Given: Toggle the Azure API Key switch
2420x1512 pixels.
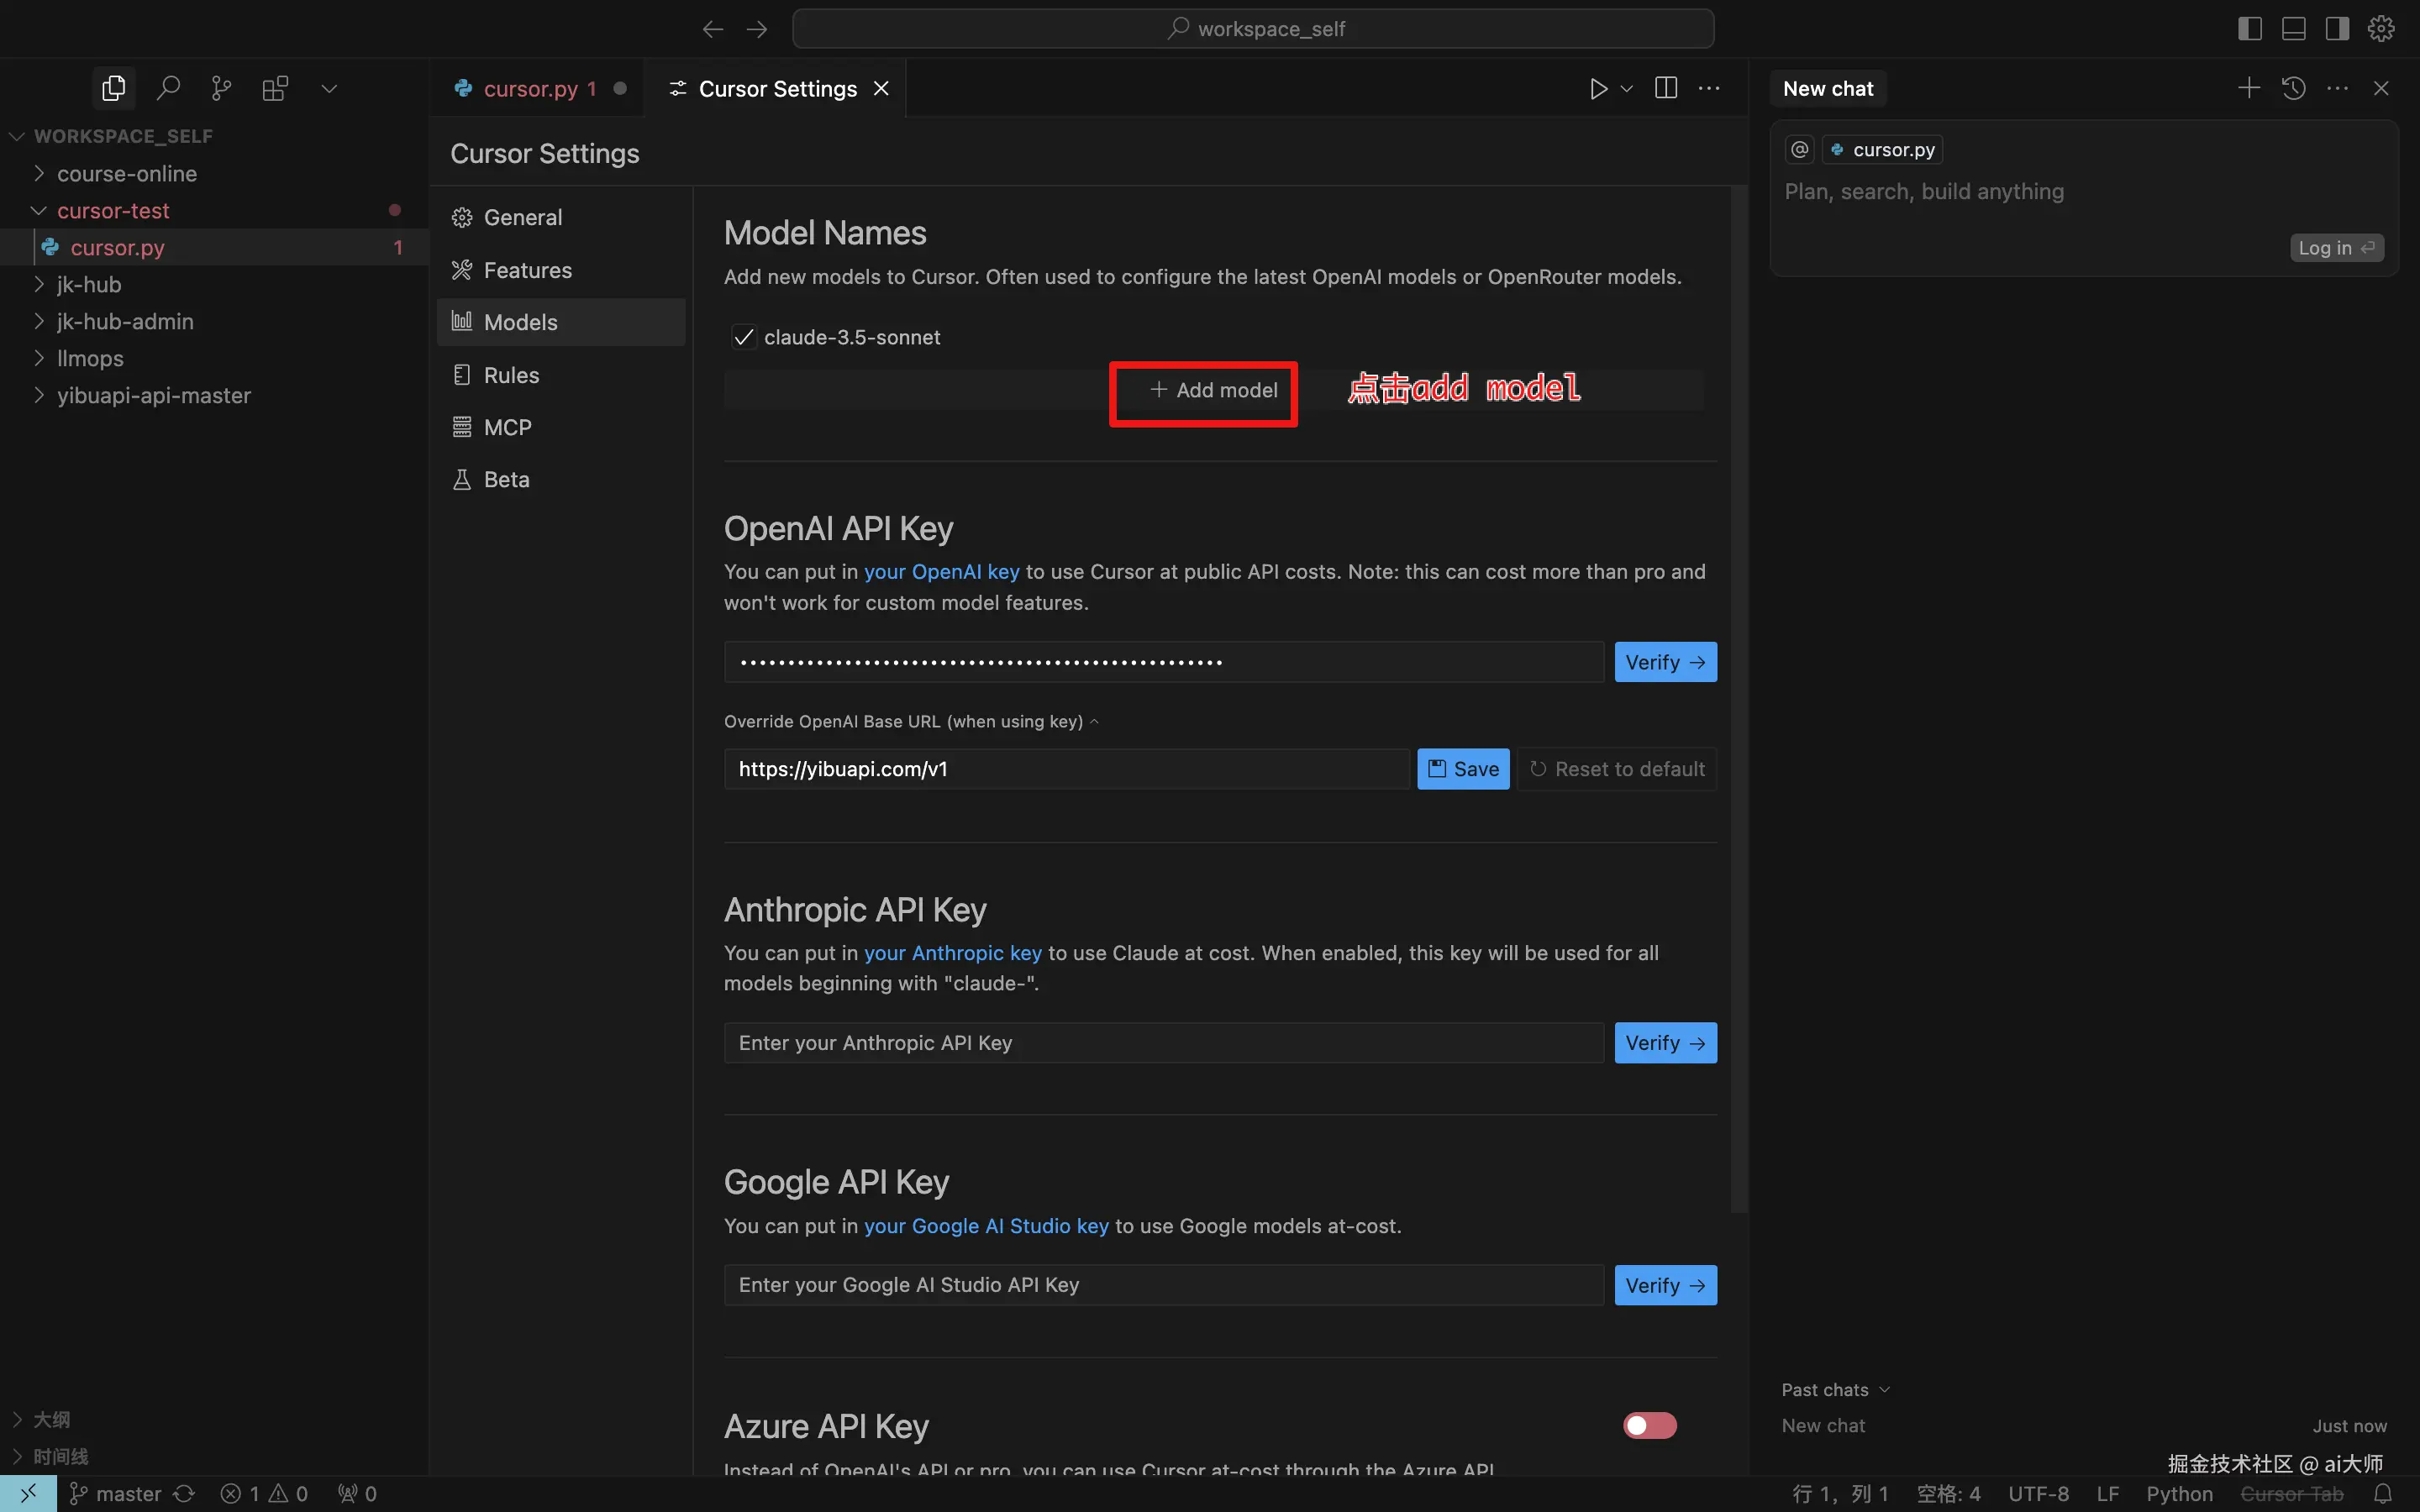Looking at the screenshot, I should click(x=1649, y=1425).
